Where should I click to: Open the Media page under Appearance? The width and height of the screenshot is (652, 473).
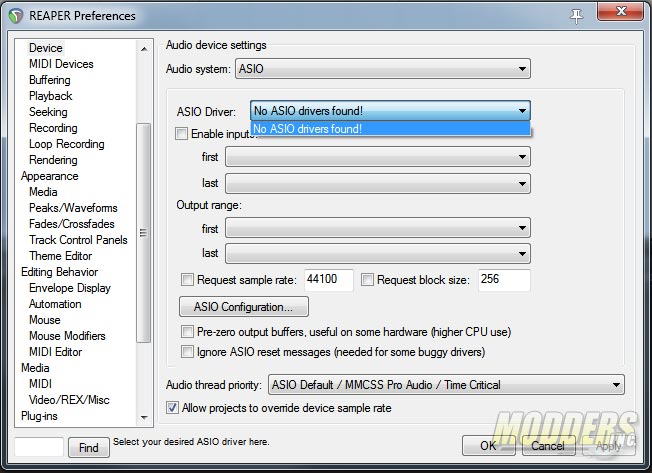click(43, 192)
